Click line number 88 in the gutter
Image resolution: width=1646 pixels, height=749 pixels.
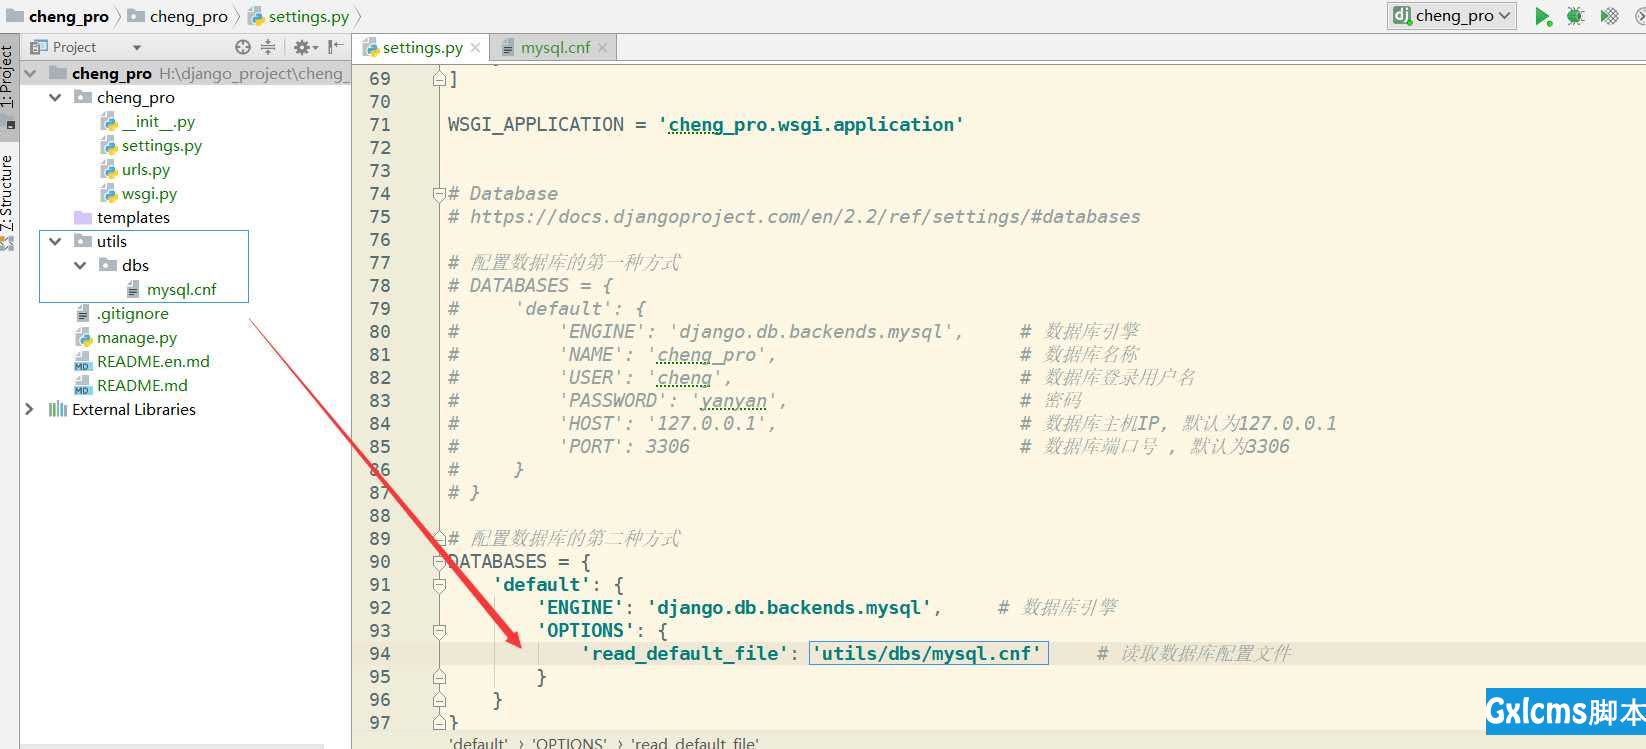click(380, 516)
